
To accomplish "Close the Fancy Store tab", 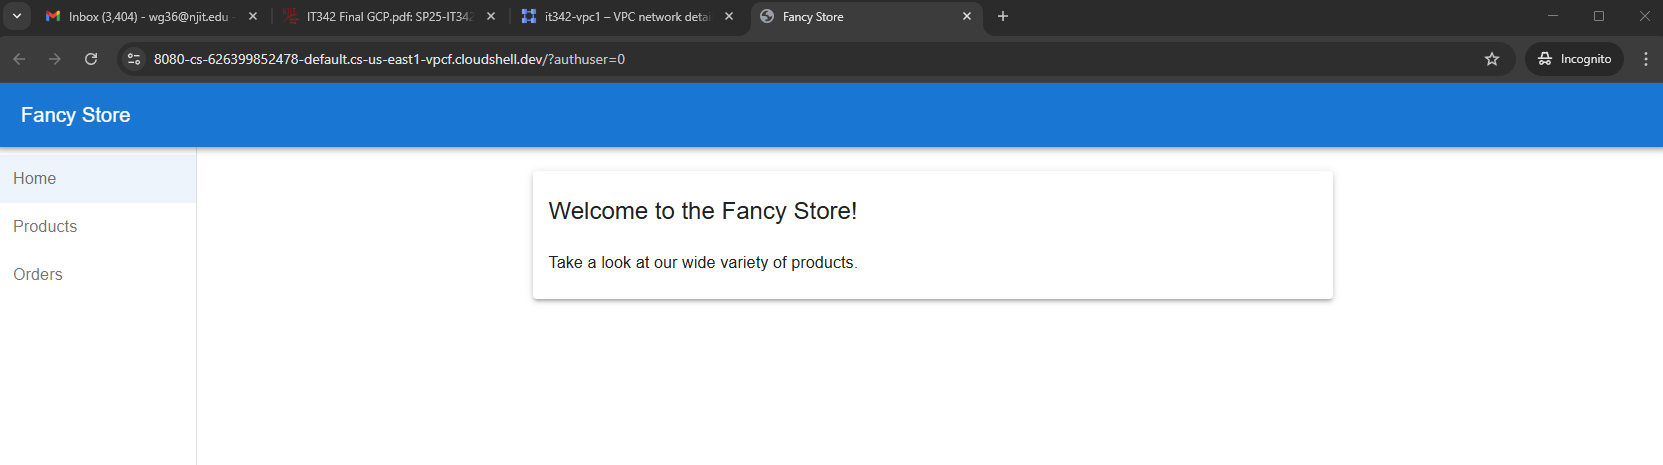I will (x=967, y=17).
